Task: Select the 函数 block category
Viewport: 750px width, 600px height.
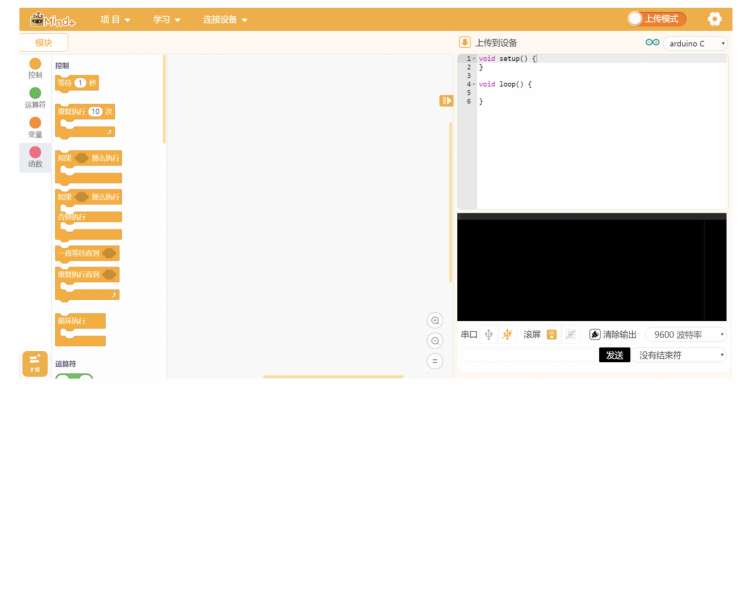Action: tap(35, 157)
